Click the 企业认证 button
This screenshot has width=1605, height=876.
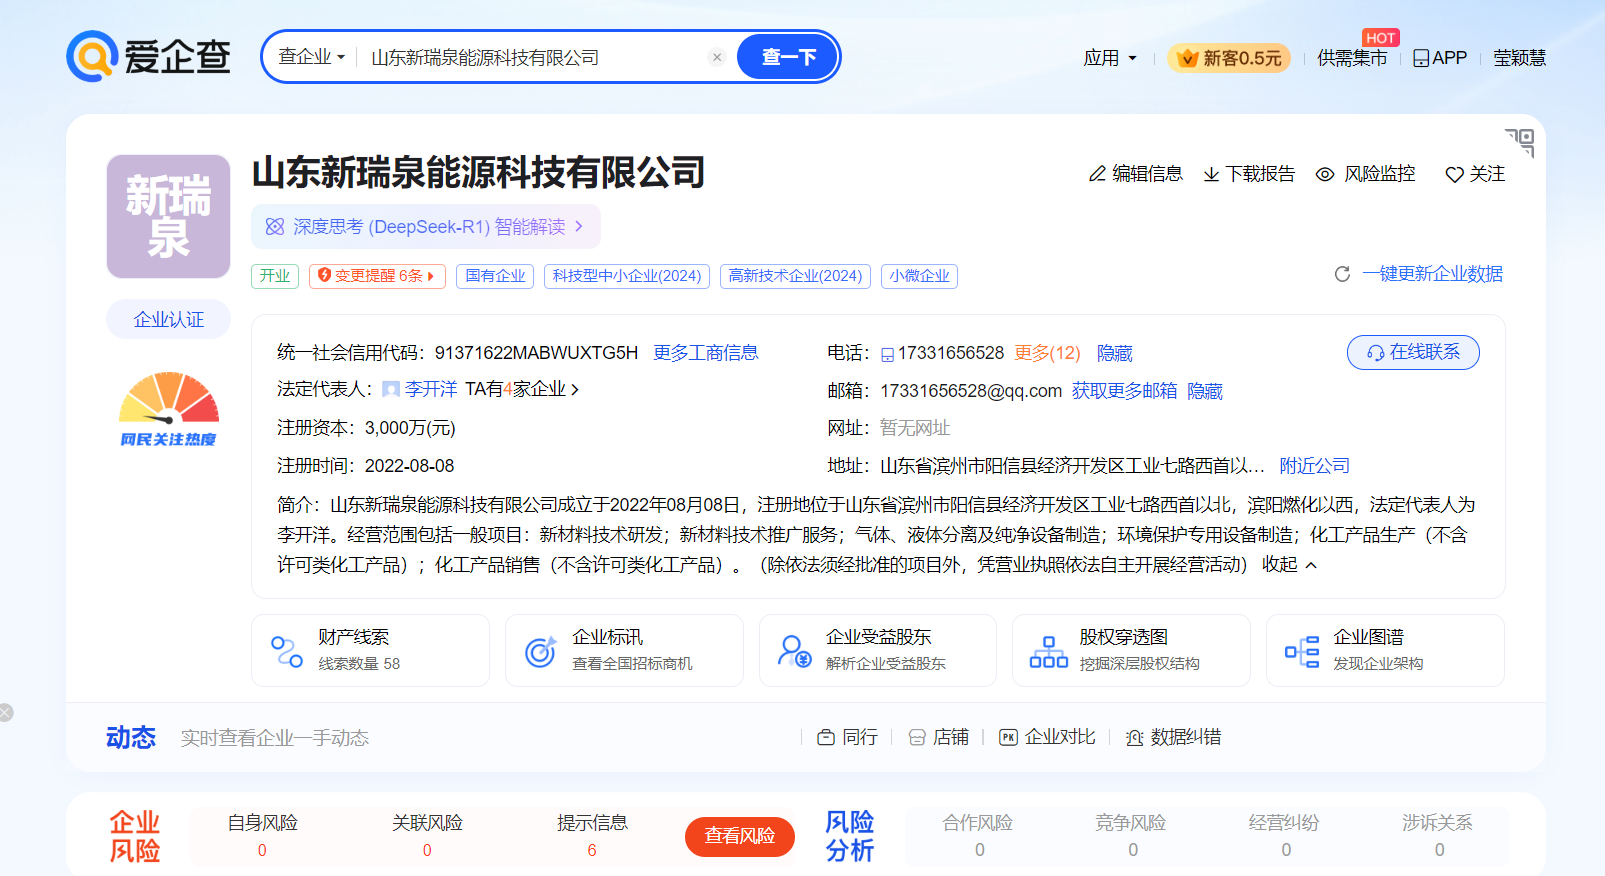pyautogui.click(x=169, y=319)
